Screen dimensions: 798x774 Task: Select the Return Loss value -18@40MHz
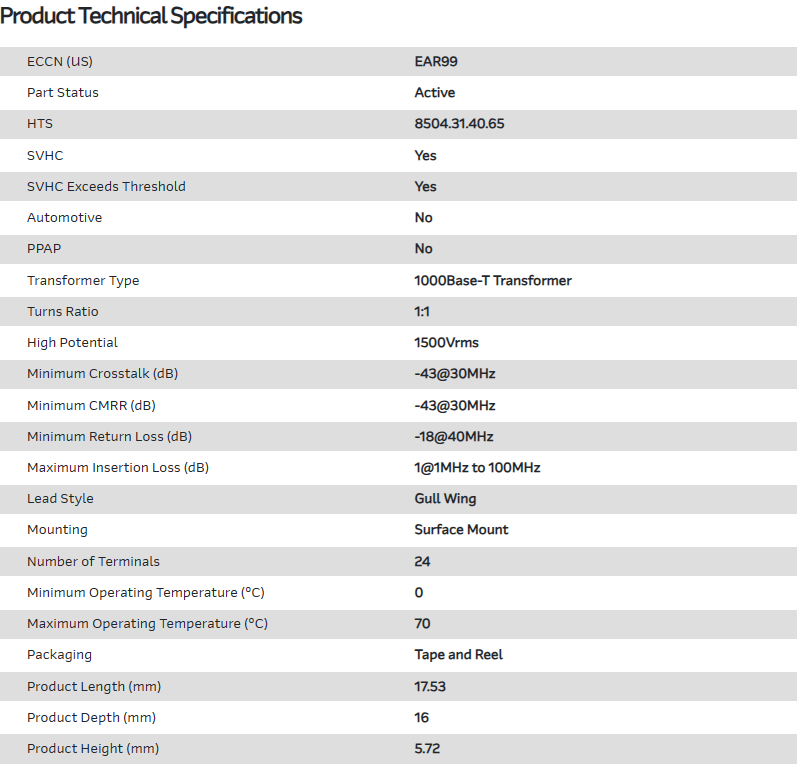454,437
